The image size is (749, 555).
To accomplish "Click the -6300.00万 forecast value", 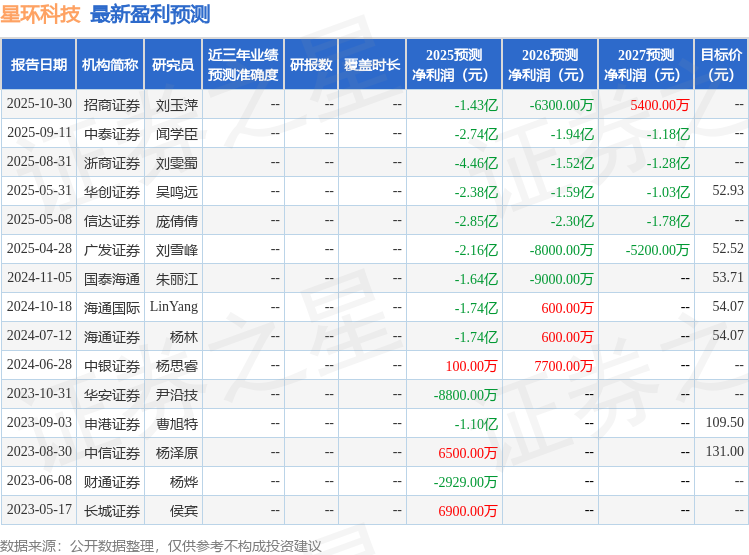I will [561, 105].
